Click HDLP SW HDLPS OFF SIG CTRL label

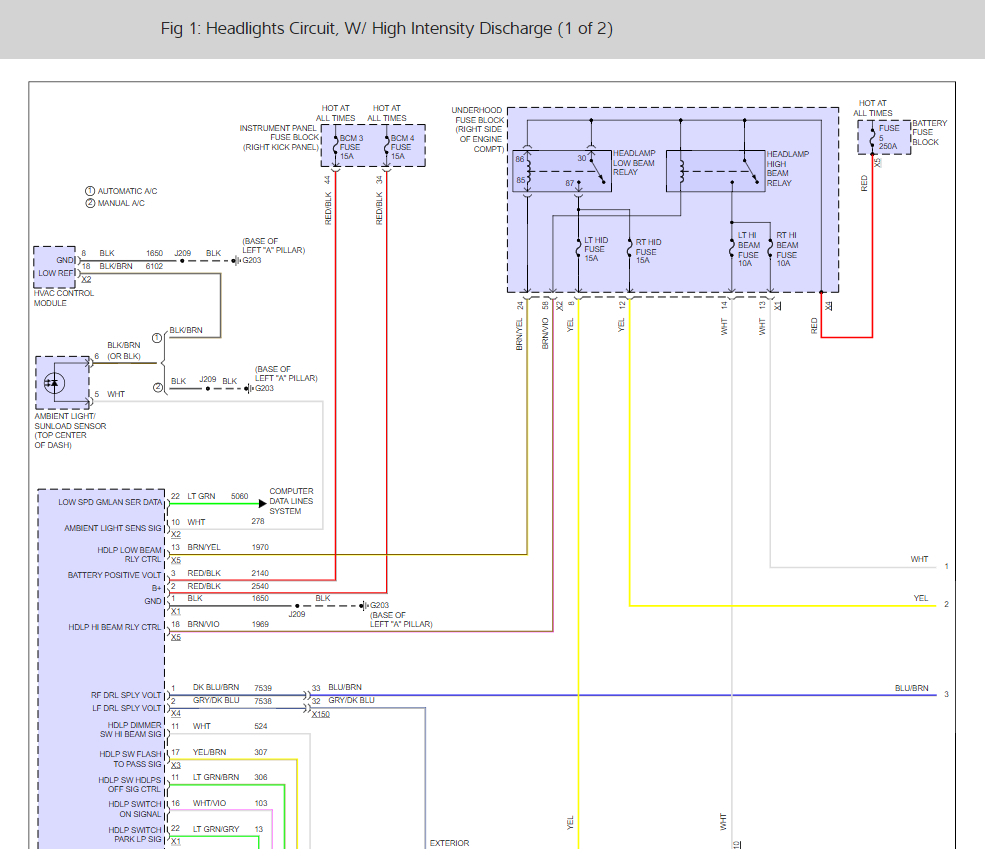(129, 785)
